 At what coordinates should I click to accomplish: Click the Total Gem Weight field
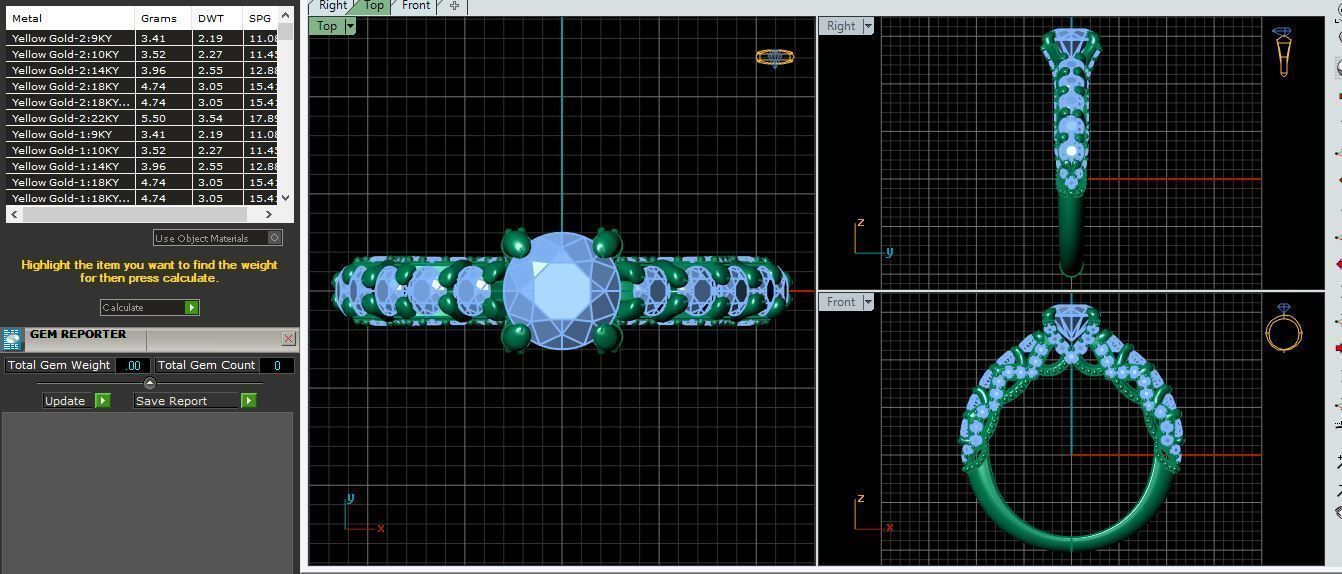point(133,365)
